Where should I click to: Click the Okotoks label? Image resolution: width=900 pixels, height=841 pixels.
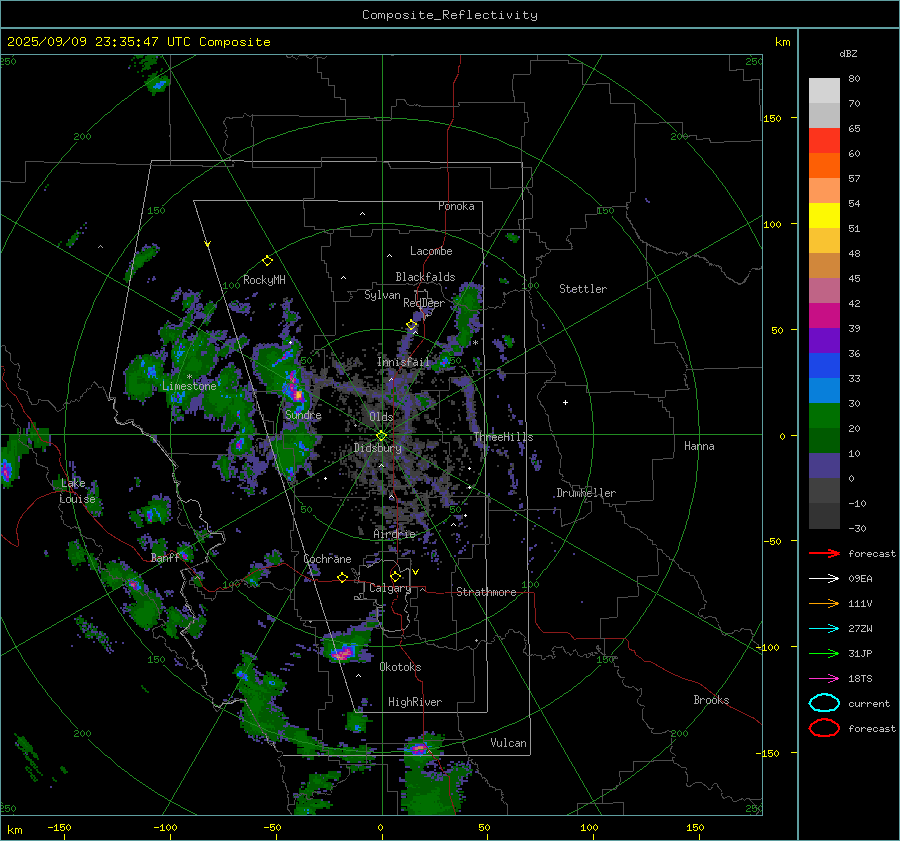400,667
